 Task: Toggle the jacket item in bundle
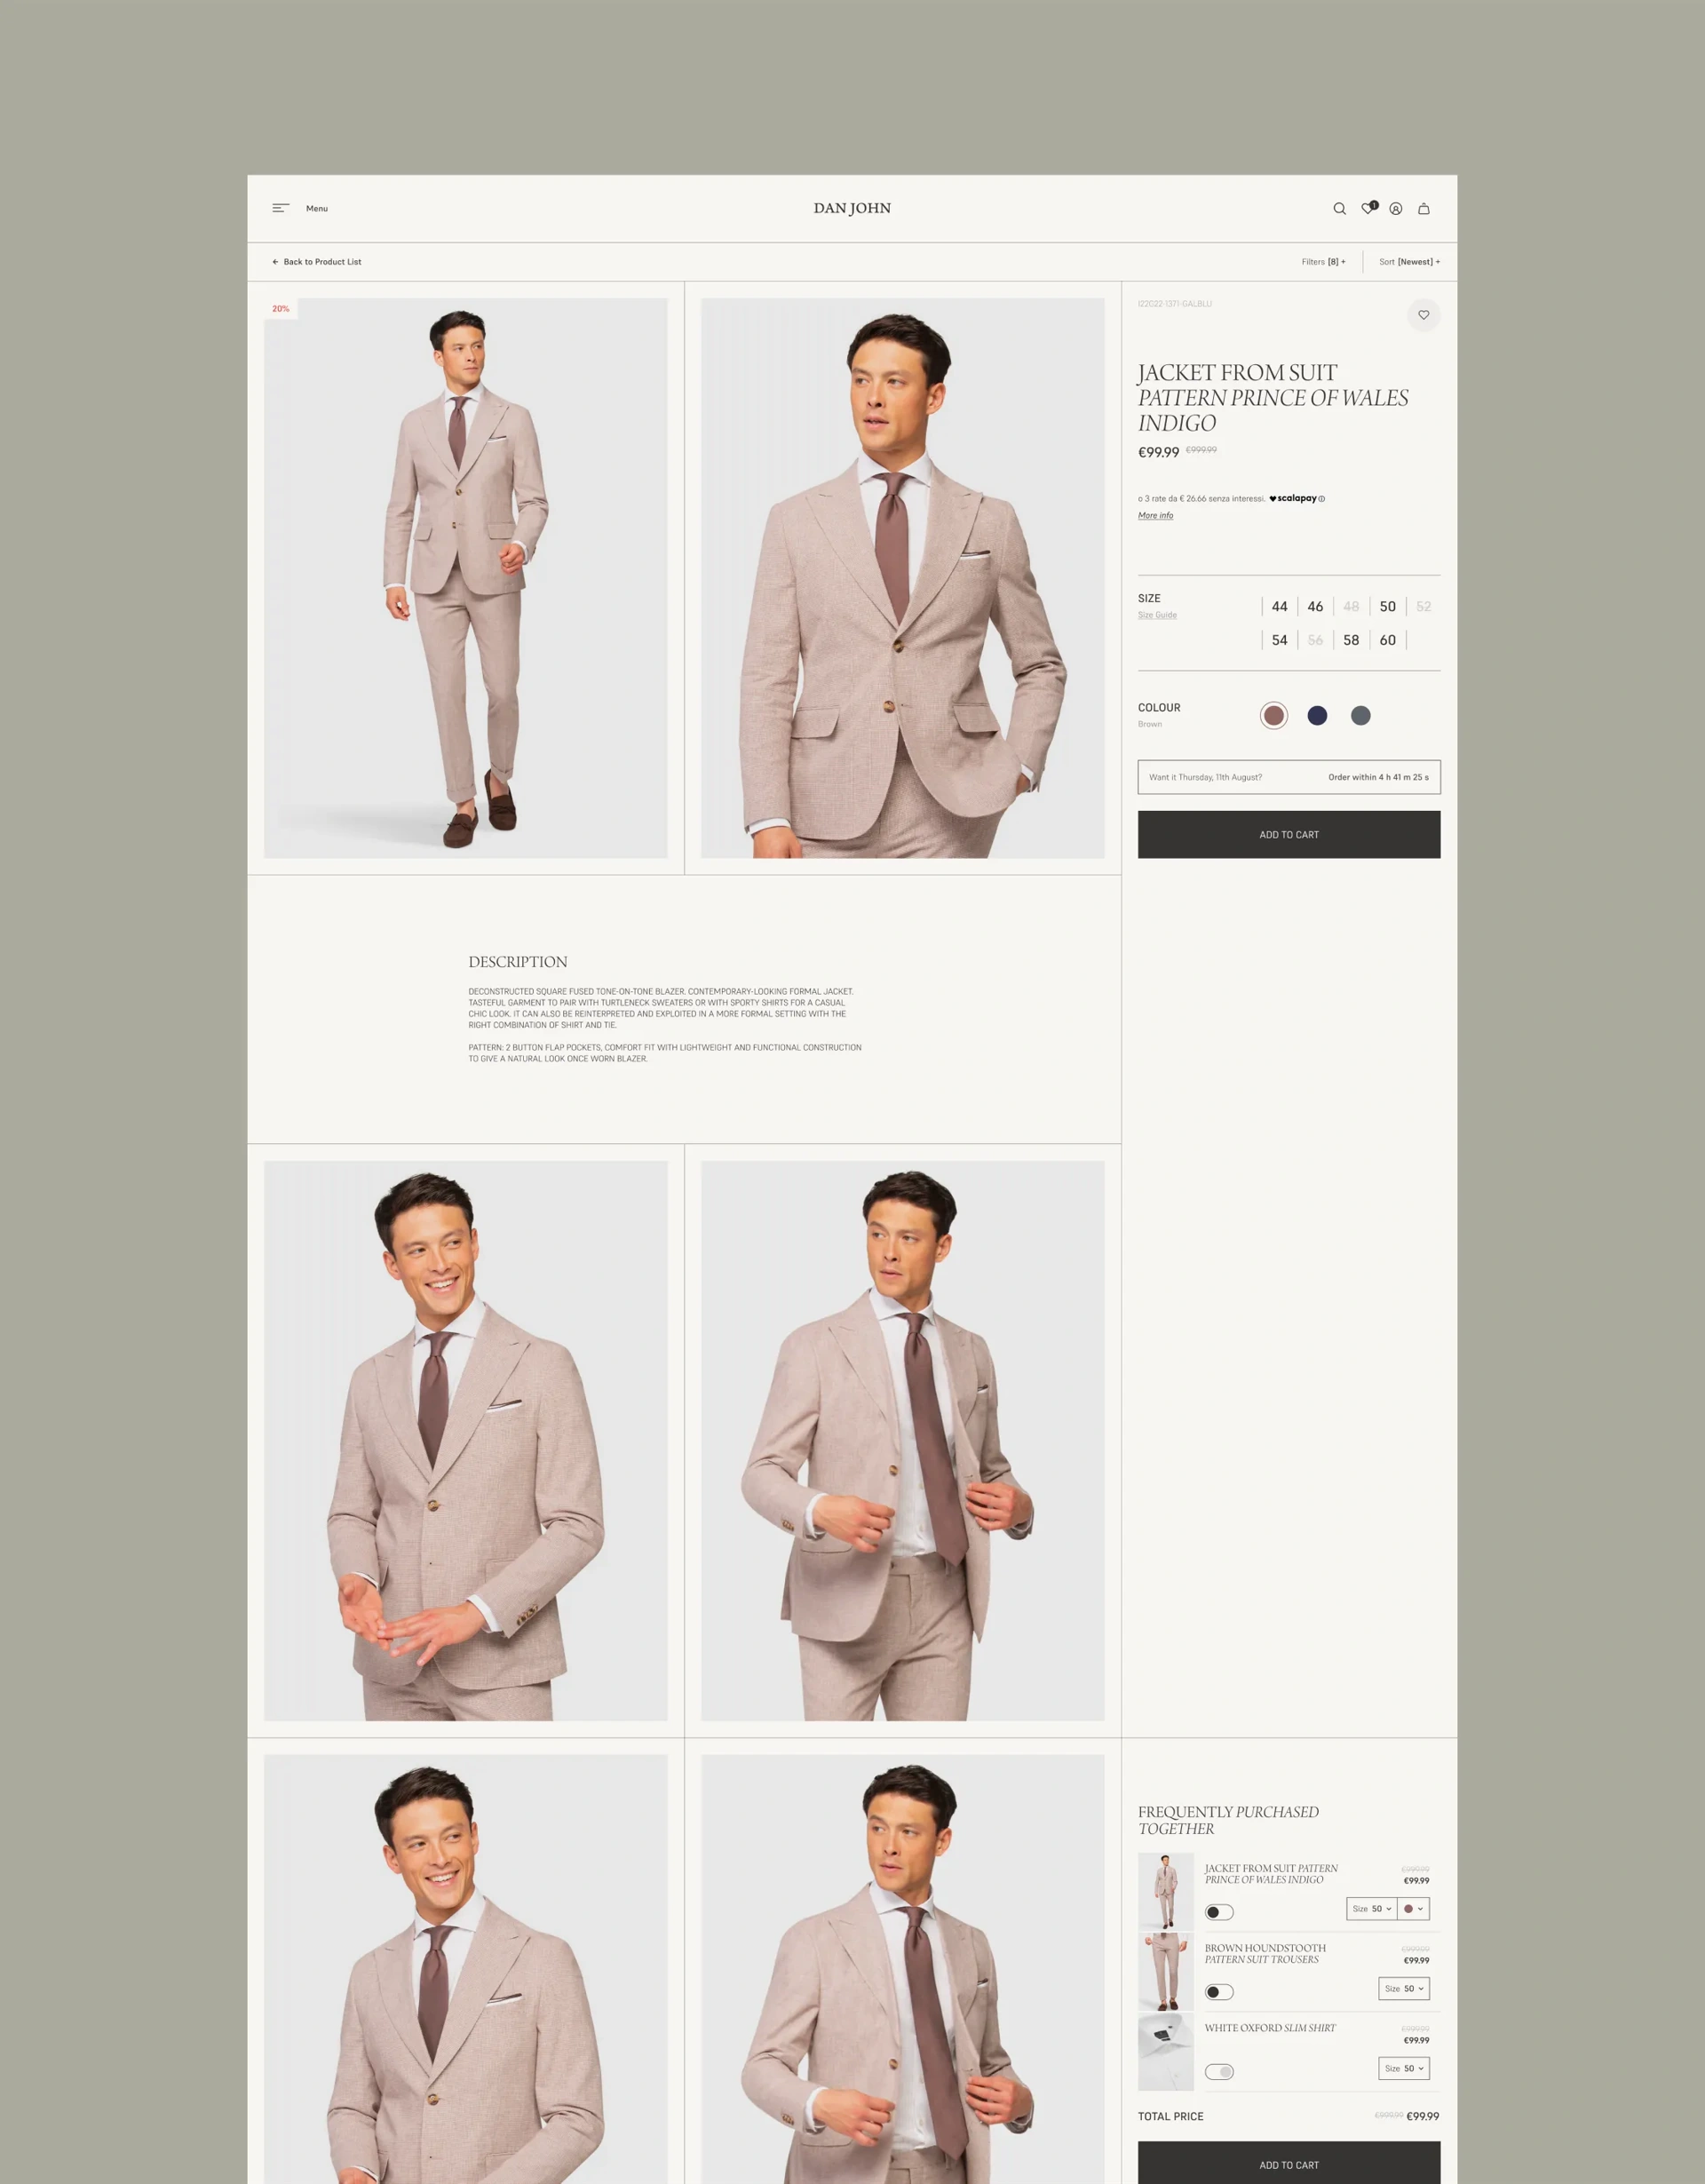tap(1219, 1912)
